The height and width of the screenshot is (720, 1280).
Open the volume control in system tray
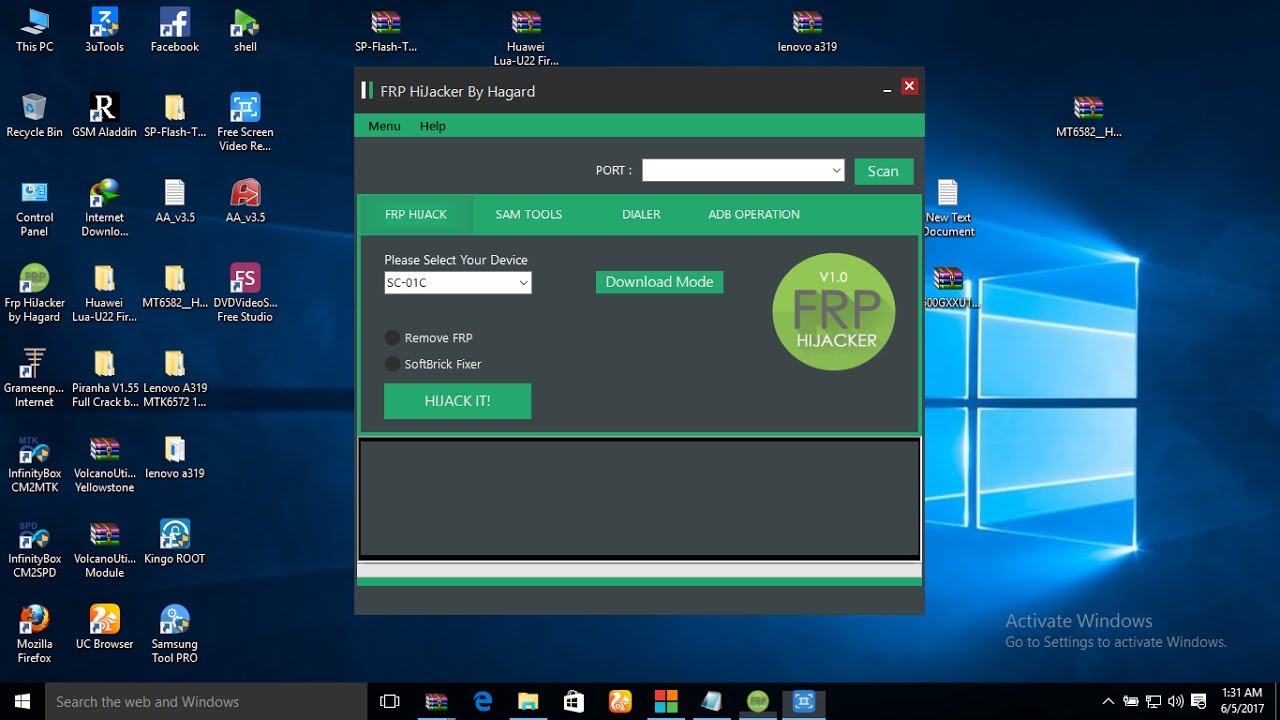1176,701
